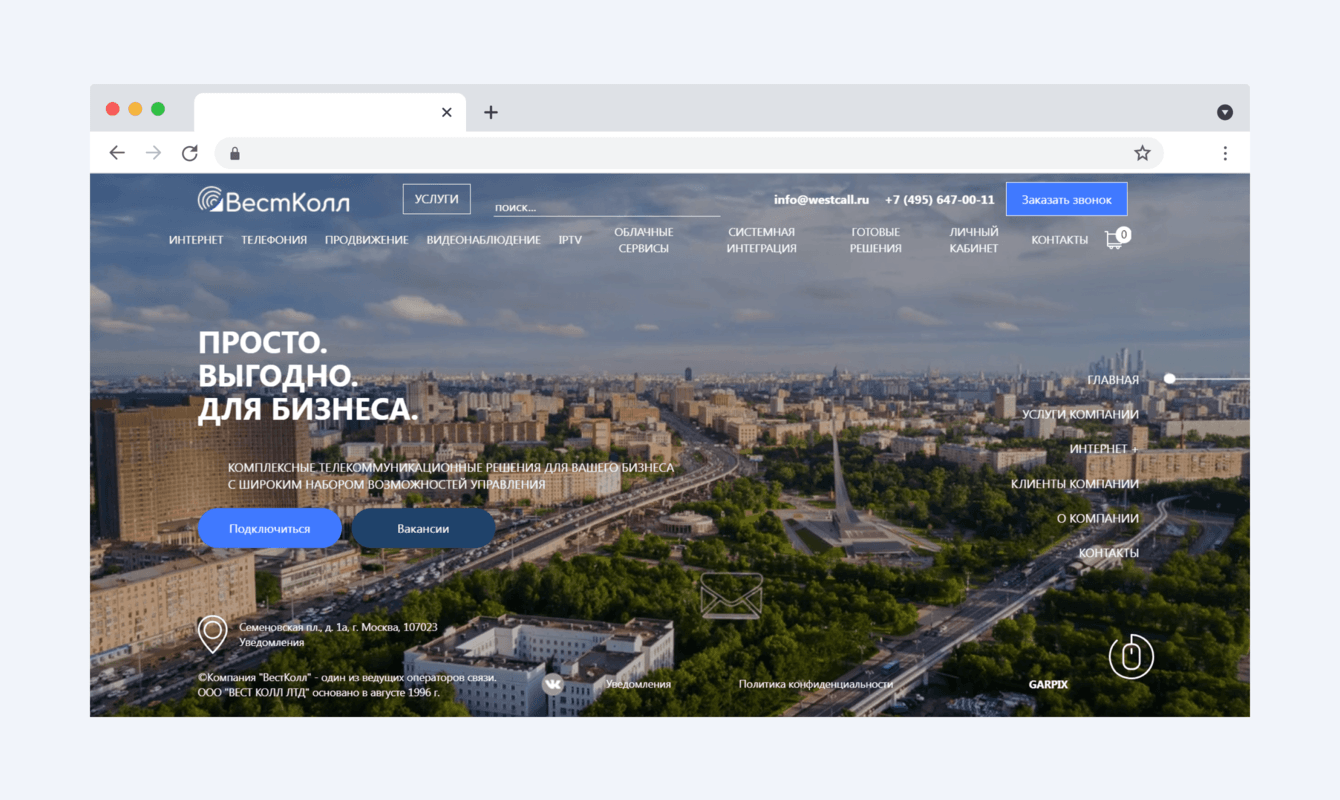
Task: Go to ЛИЧНЫЙ КАБИНЕТ in the navigation
Action: 973,239
